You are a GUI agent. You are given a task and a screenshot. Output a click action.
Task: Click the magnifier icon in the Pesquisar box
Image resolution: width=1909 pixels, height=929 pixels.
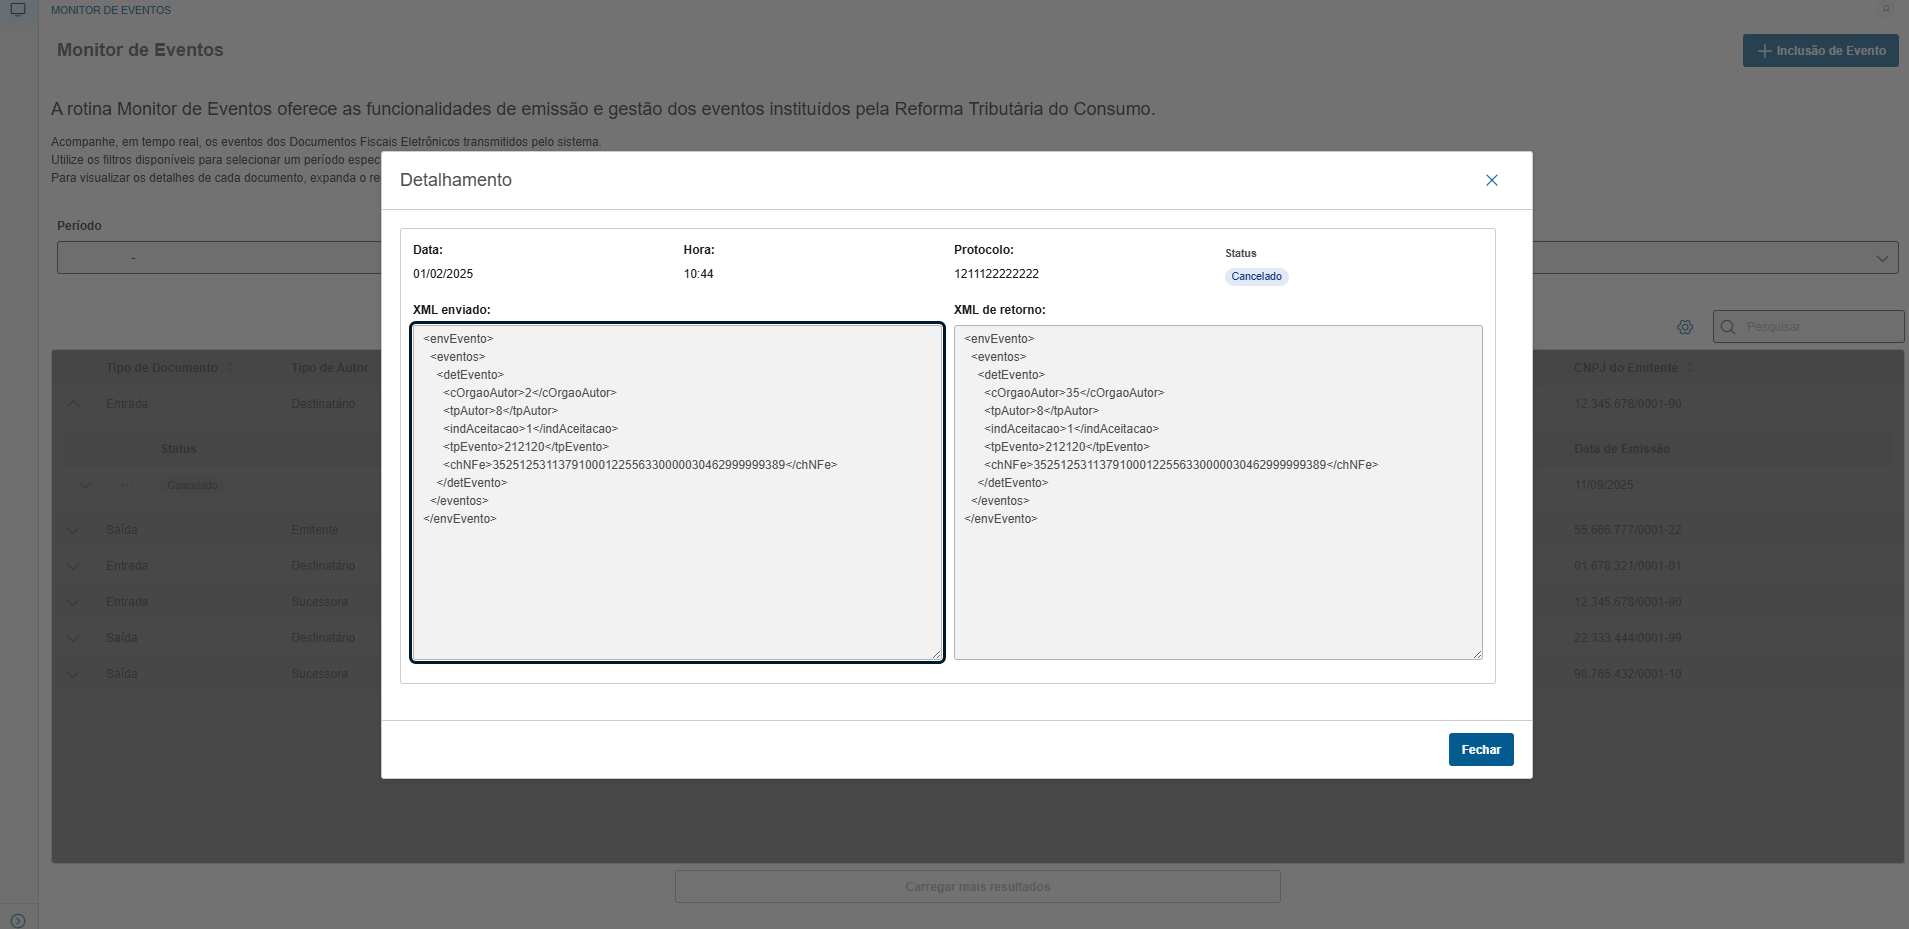coord(1728,327)
